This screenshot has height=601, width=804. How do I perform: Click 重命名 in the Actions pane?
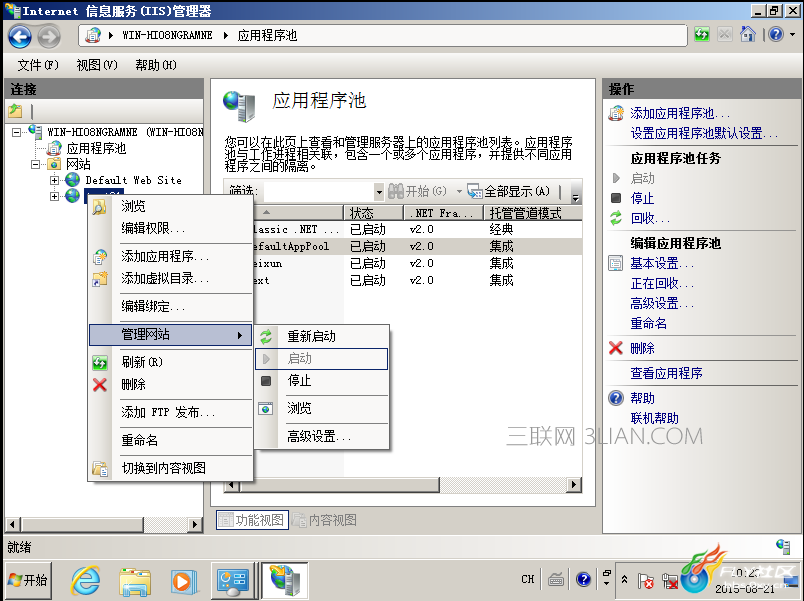[x=649, y=324]
